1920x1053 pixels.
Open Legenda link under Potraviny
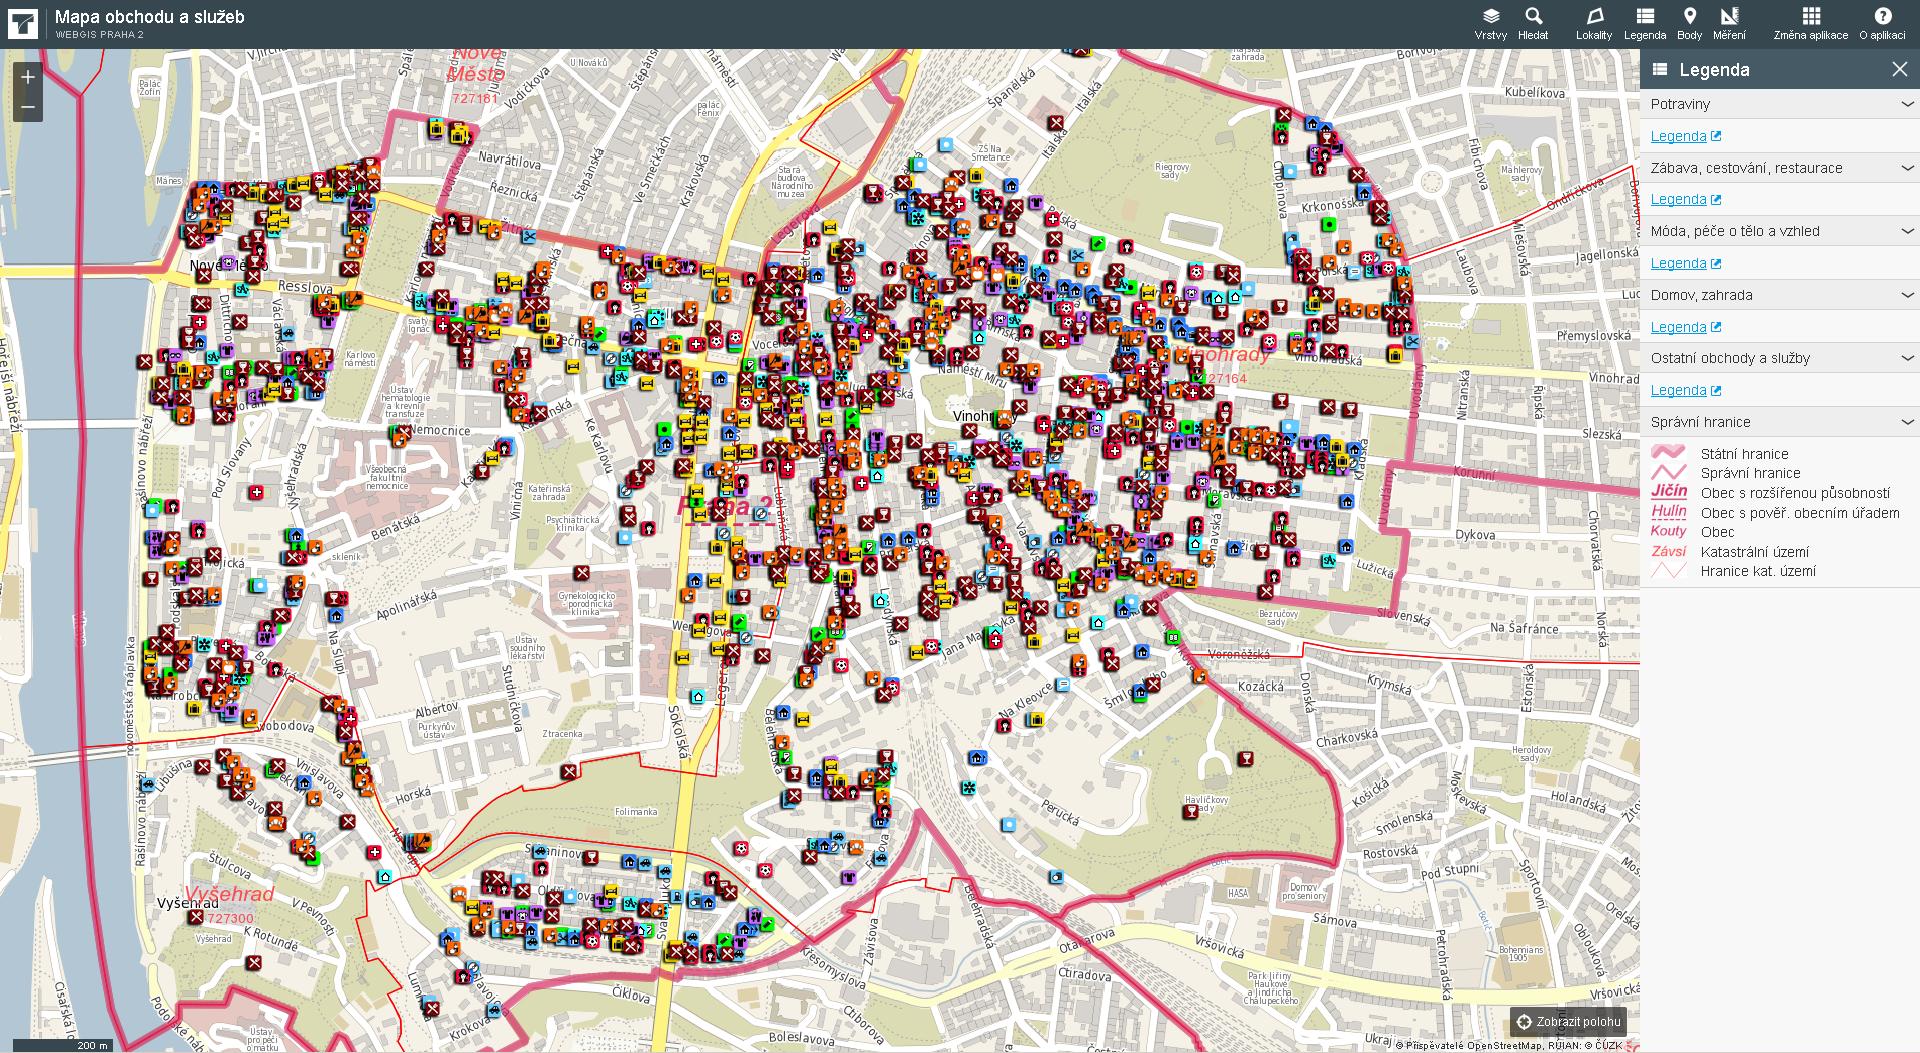(x=1685, y=136)
